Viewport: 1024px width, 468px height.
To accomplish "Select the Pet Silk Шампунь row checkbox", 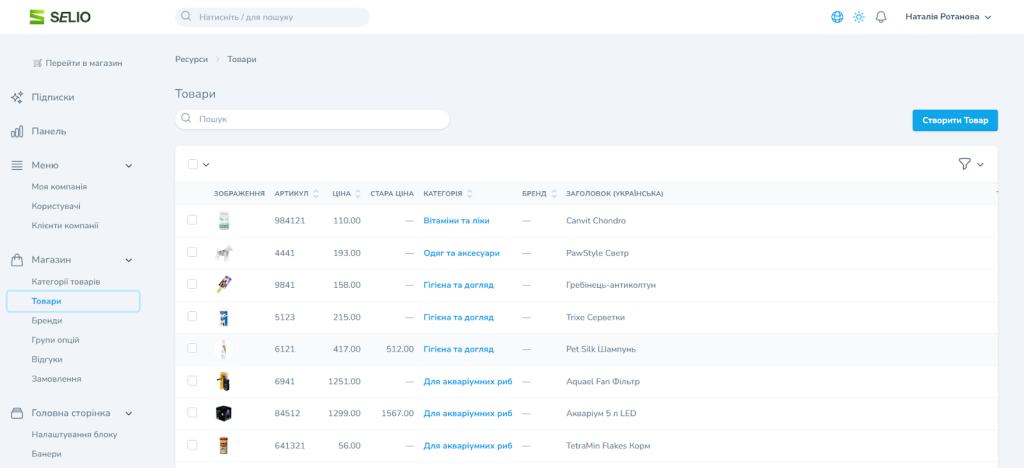I will 193,349.
